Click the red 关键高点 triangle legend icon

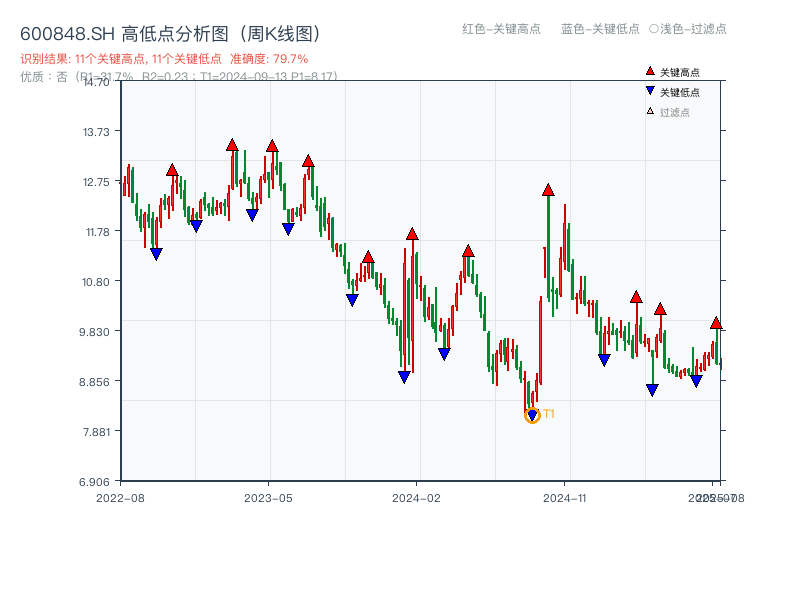649,71
